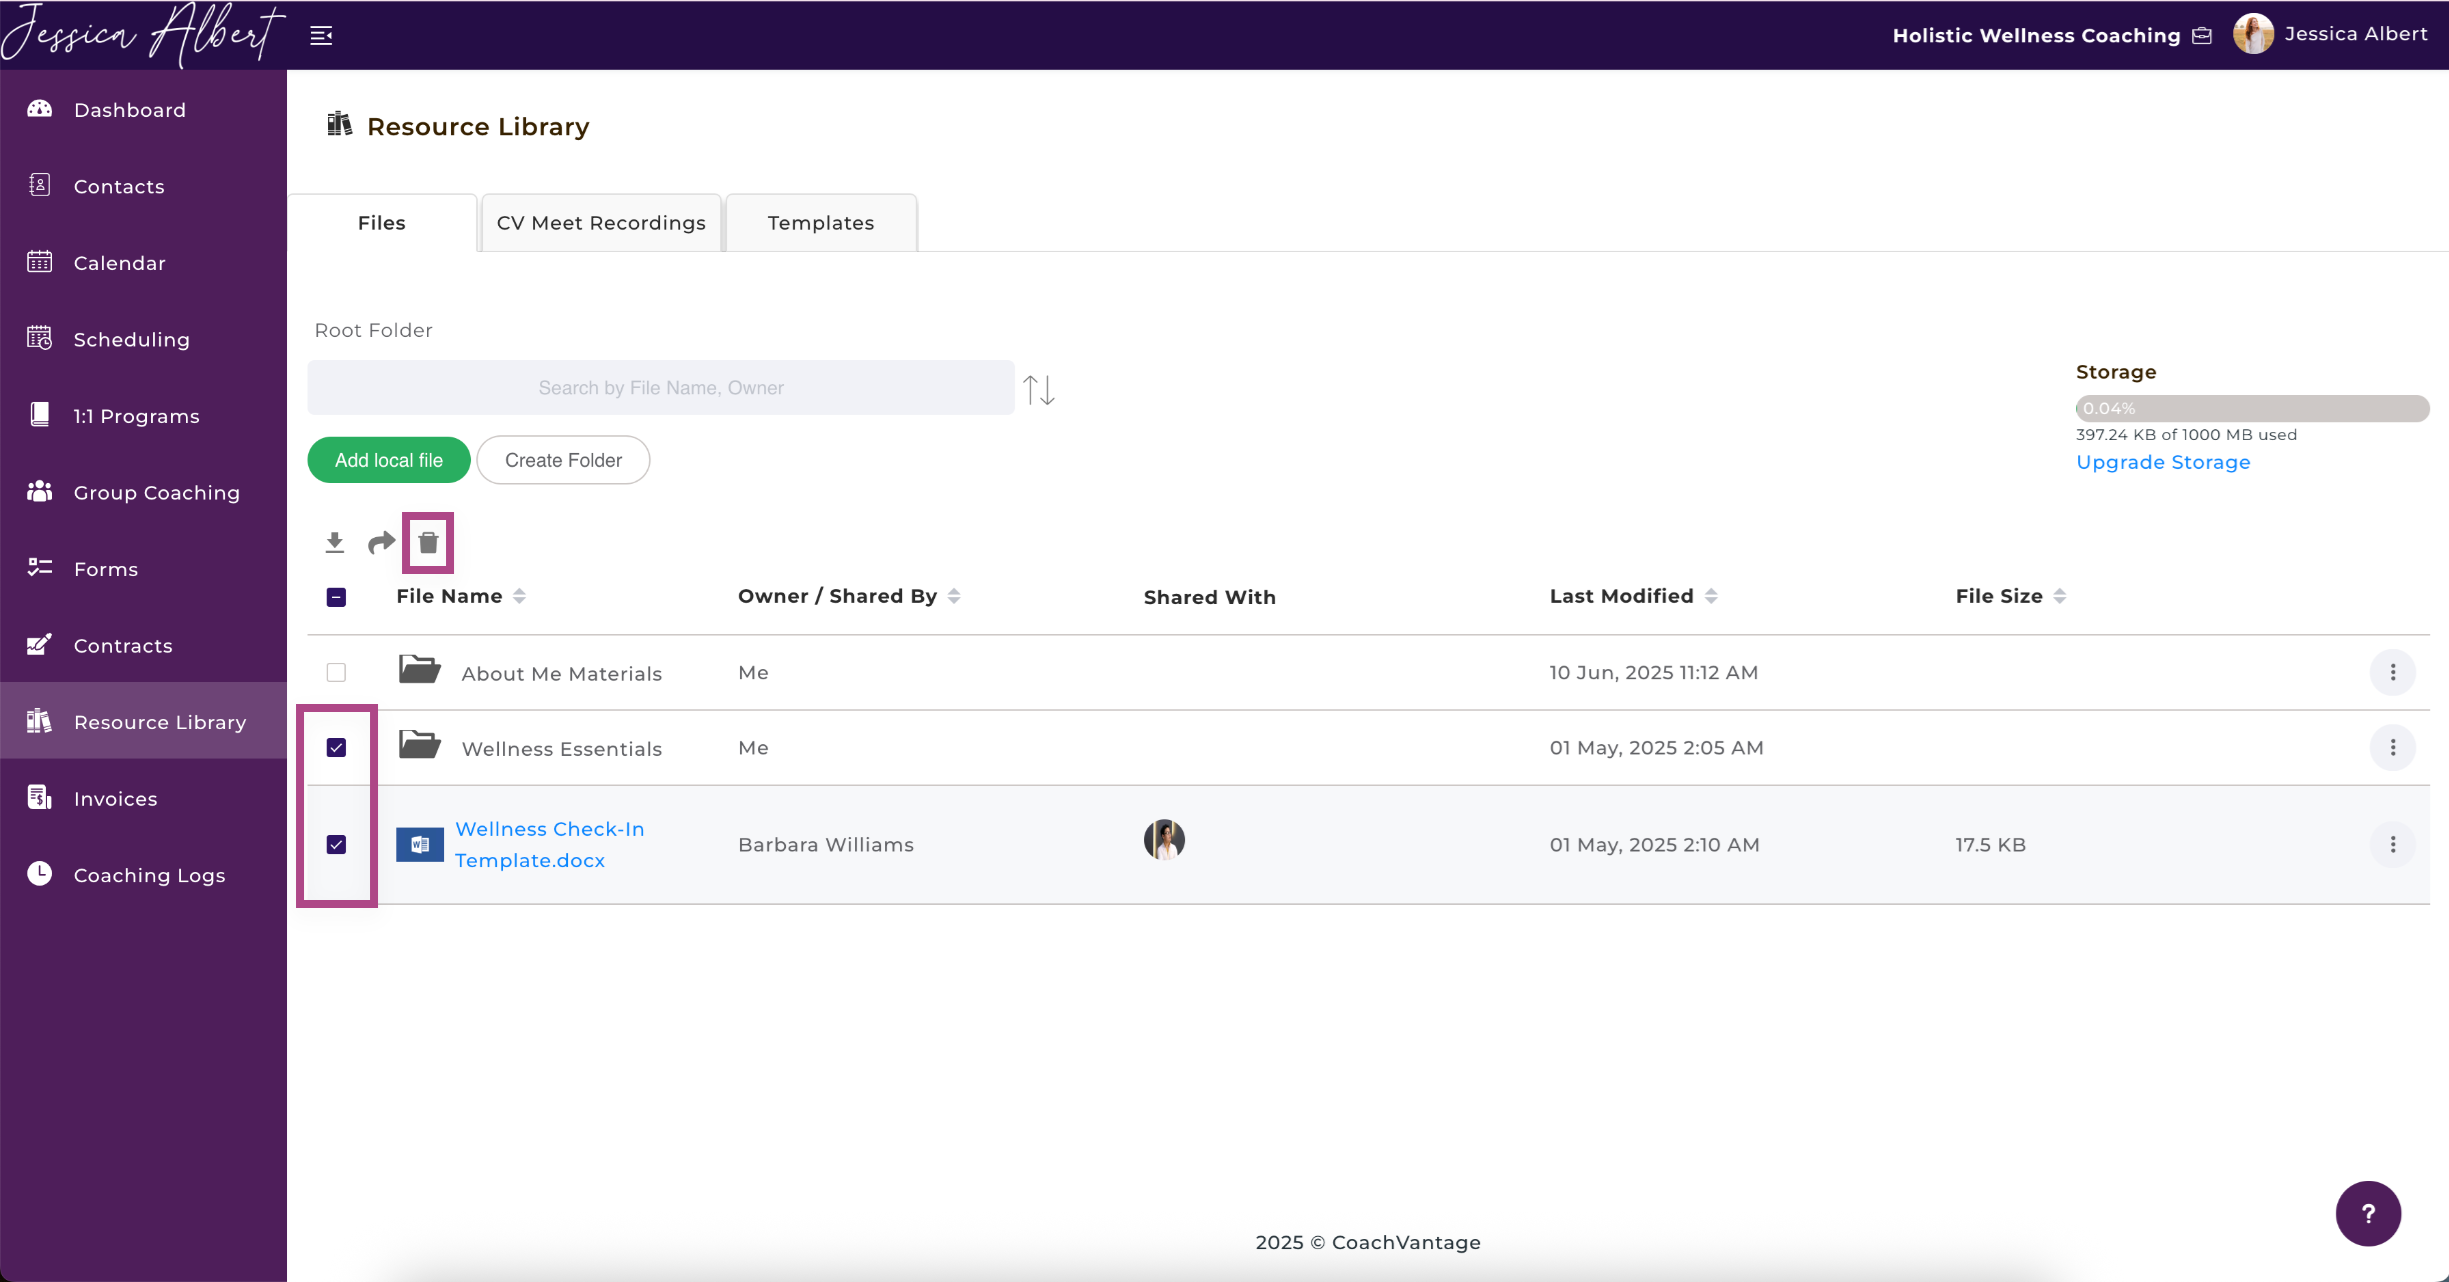
Task: Click the Holistic Wellness Coaching label
Action: pyautogui.click(x=2036, y=36)
